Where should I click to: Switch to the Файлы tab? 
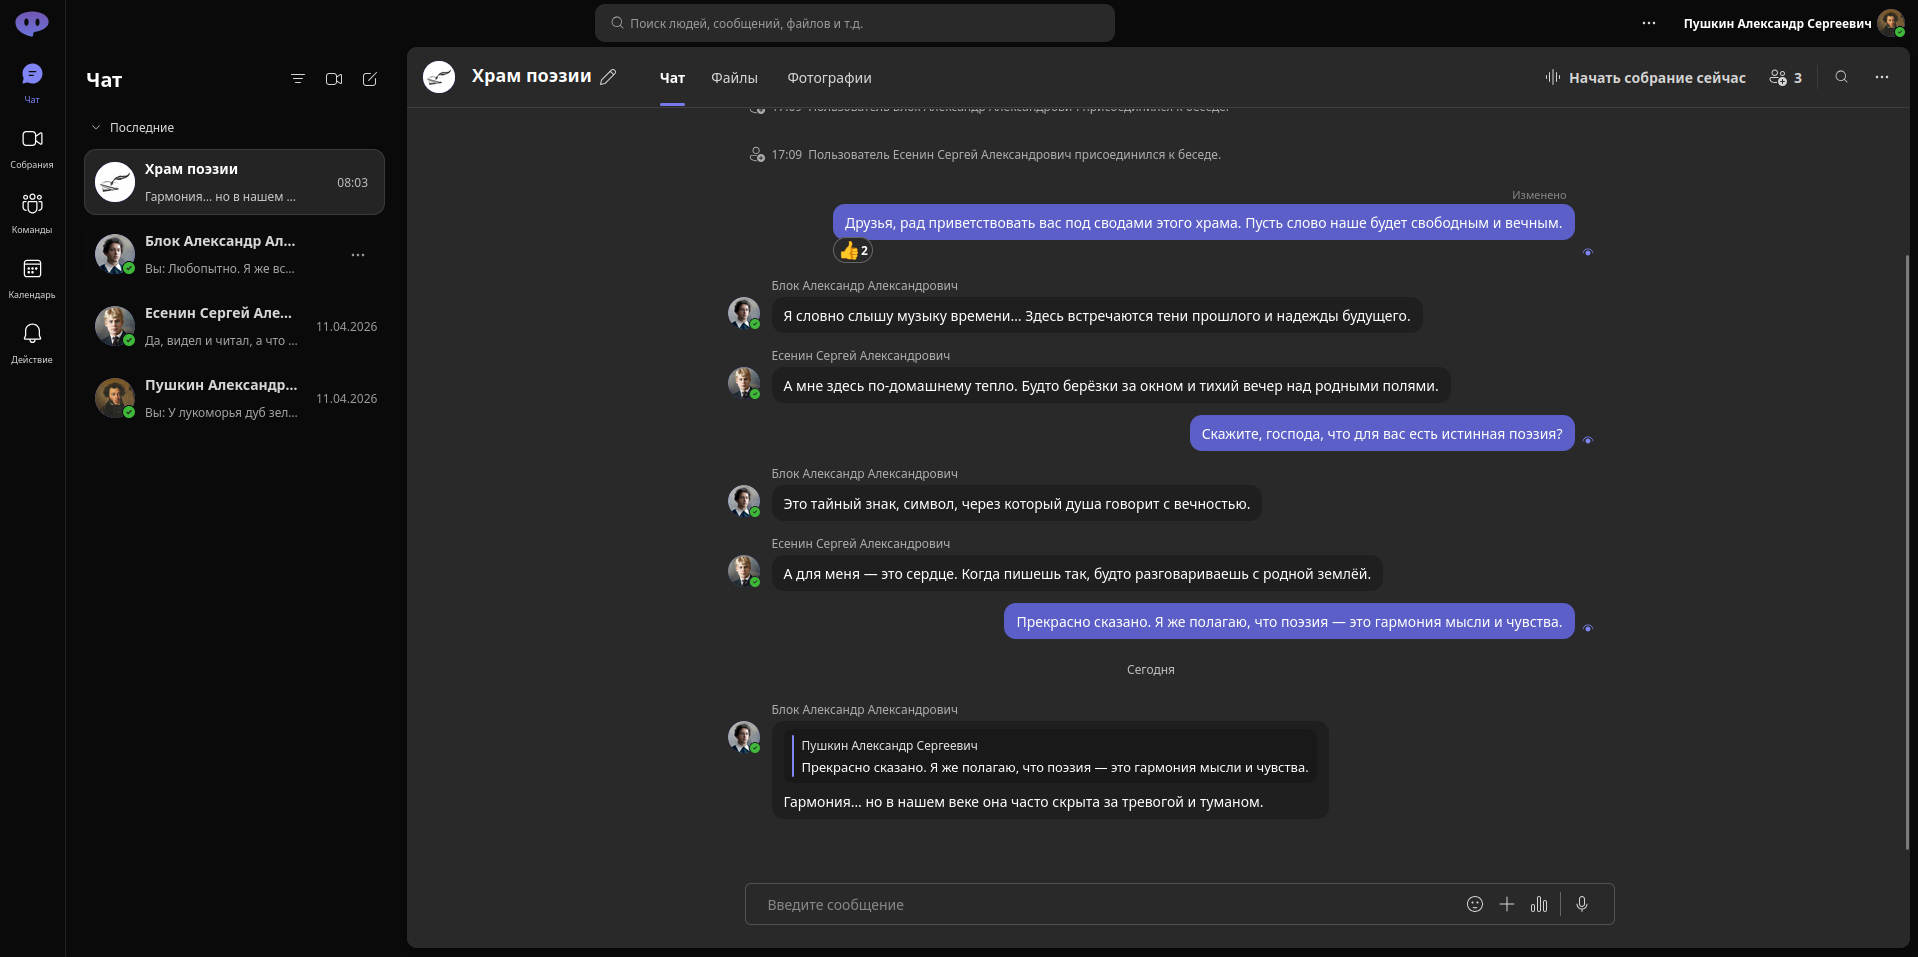point(734,78)
